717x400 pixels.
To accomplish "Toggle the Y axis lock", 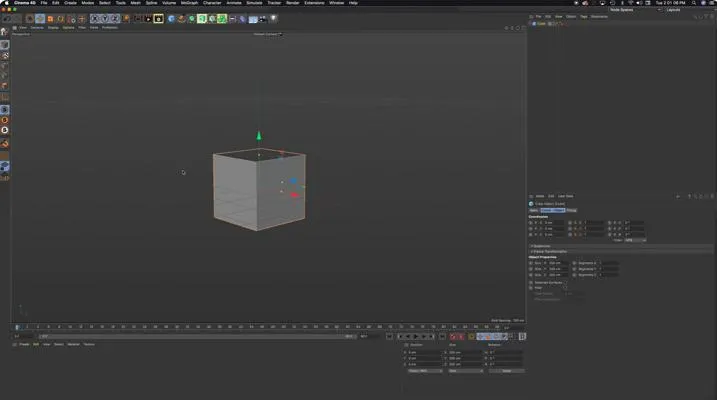I will point(105,19).
